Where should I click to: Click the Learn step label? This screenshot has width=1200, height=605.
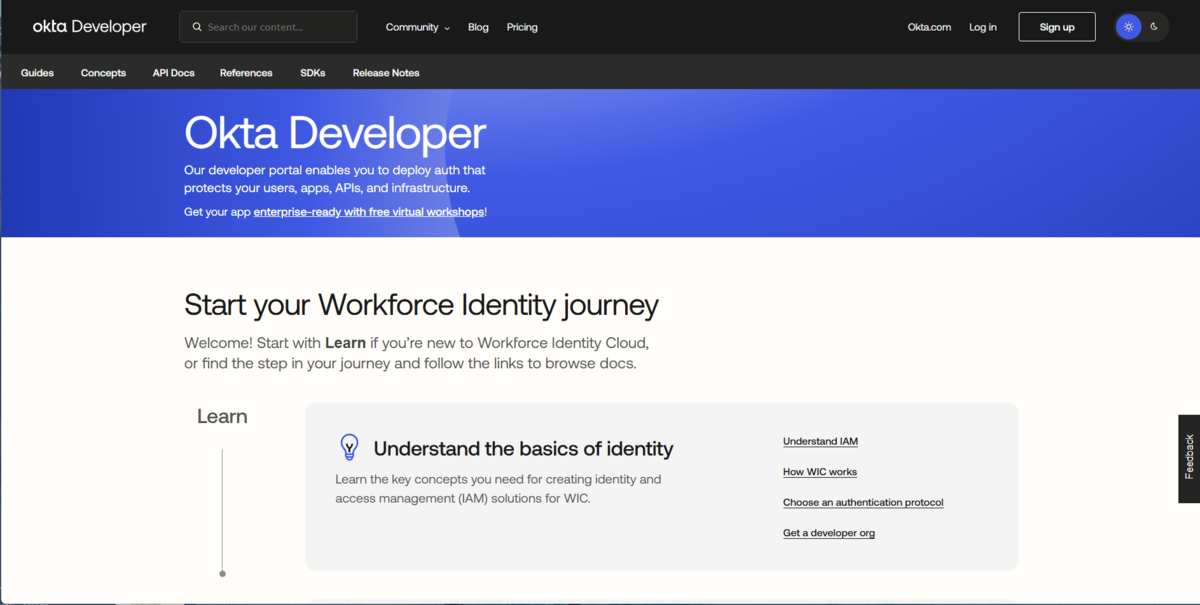[222, 416]
